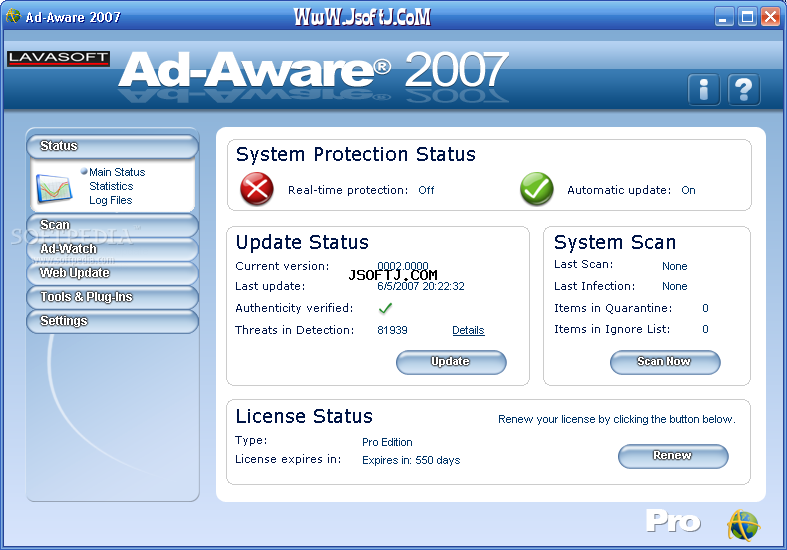Image resolution: width=787 pixels, height=550 pixels.
Task: Click the globe icon beside Pro logo
Action: [743, 524]
